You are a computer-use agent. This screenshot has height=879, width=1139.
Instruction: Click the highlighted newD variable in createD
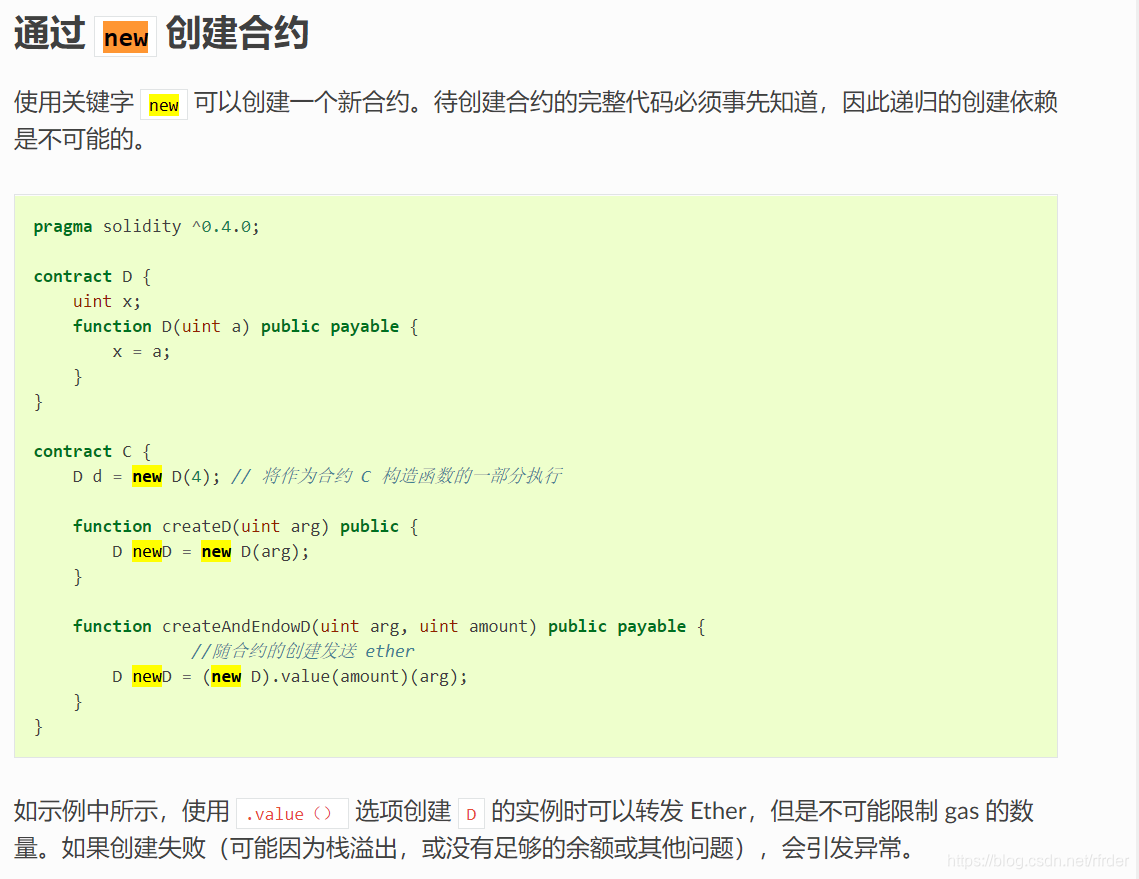(x=147, y=551)
